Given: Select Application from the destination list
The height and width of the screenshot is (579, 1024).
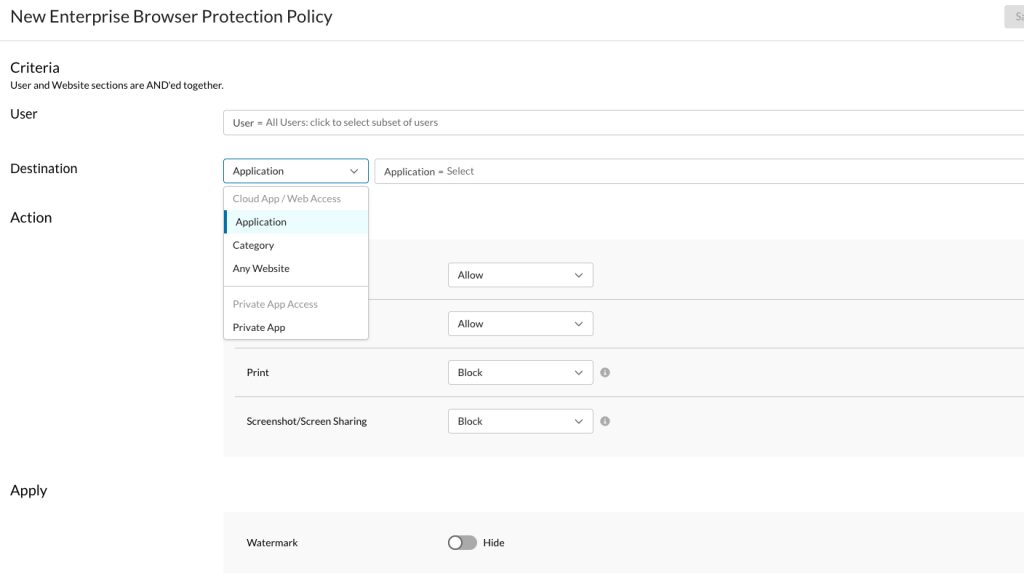Looking at the screenshot, I should (x=296, y=222).
